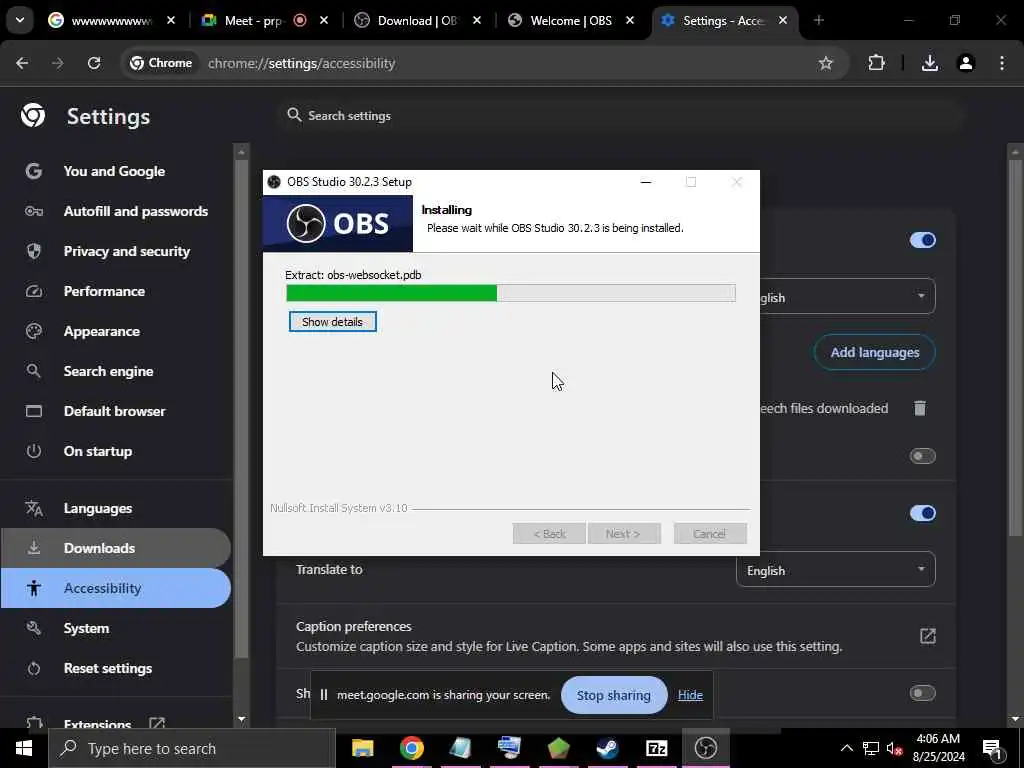This screenshot has width=1024, height=768.
Task: Open You and Google settings
Action: click(114, 171)
